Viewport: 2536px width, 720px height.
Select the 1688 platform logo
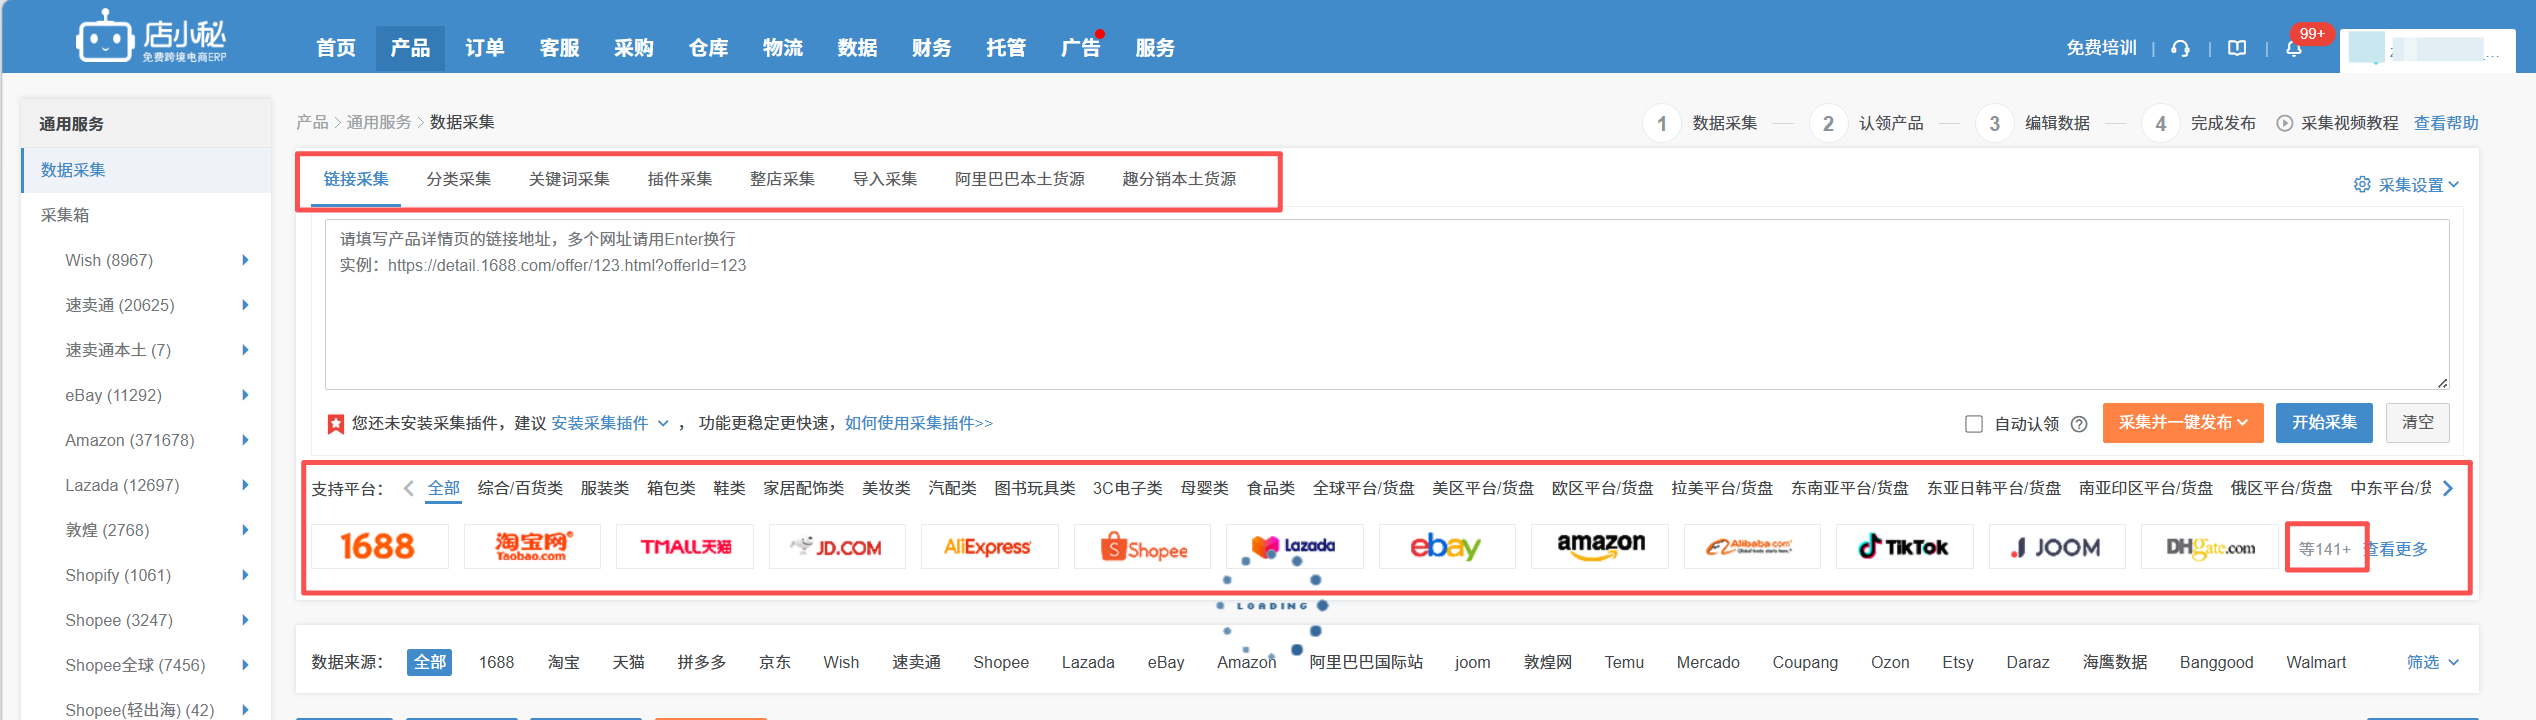[380, 546]
